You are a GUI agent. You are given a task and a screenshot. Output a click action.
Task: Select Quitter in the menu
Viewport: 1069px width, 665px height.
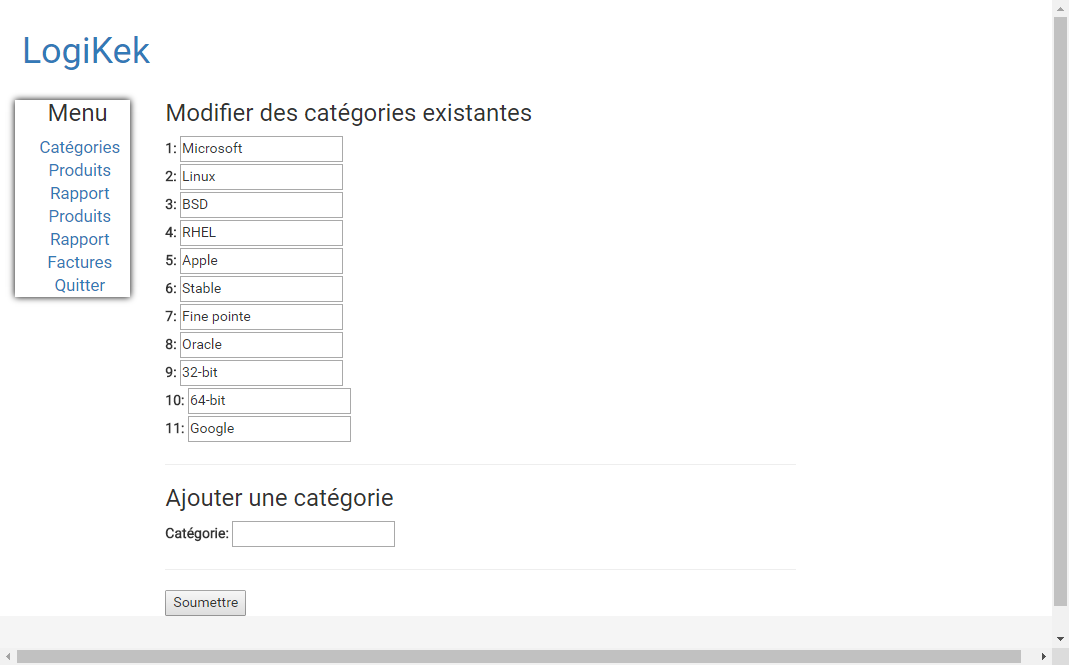click(x=79, y=285)
